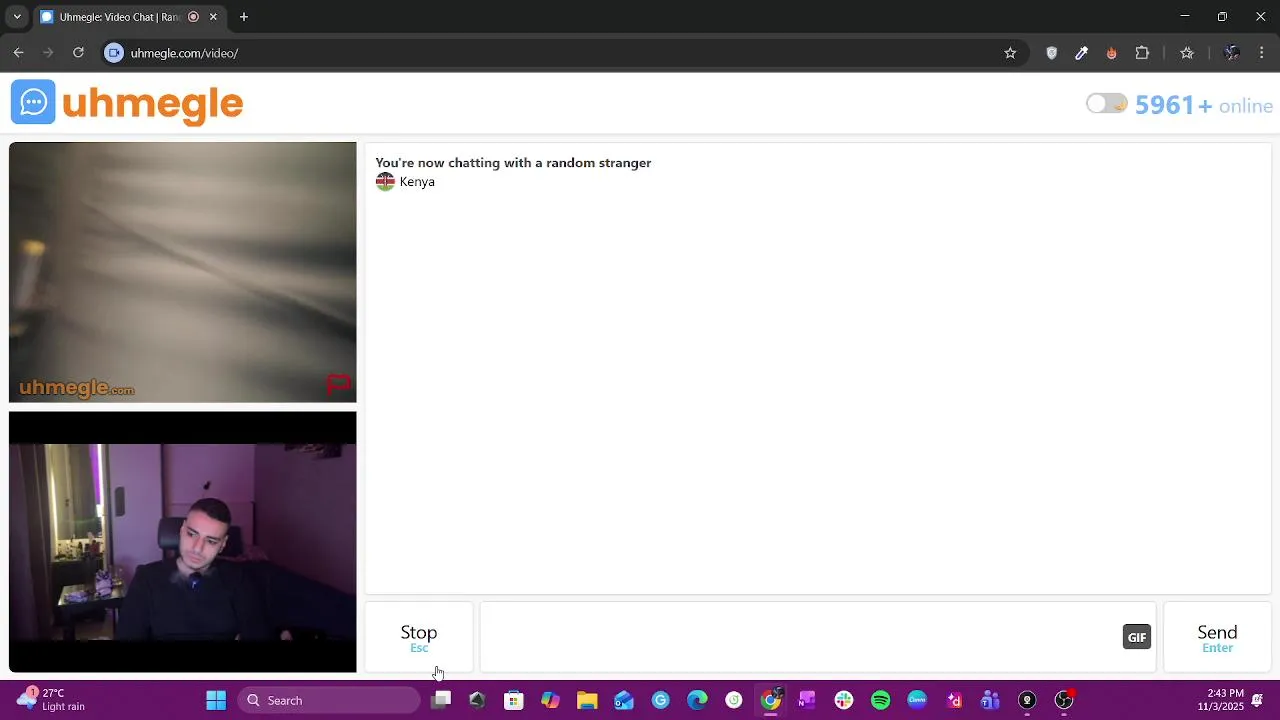Viewport: 1280px width, 720px height.
Task: Open the color picker eyedropper extension
Action: (x=1081, y=53)
